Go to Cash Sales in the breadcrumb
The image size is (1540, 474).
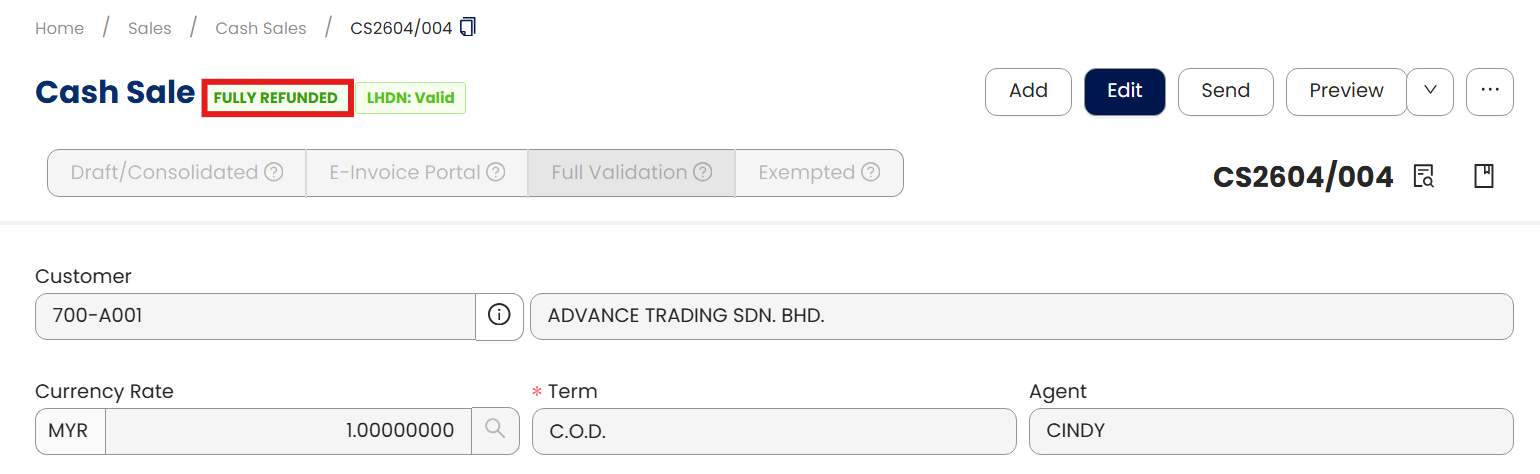point(261,28)
